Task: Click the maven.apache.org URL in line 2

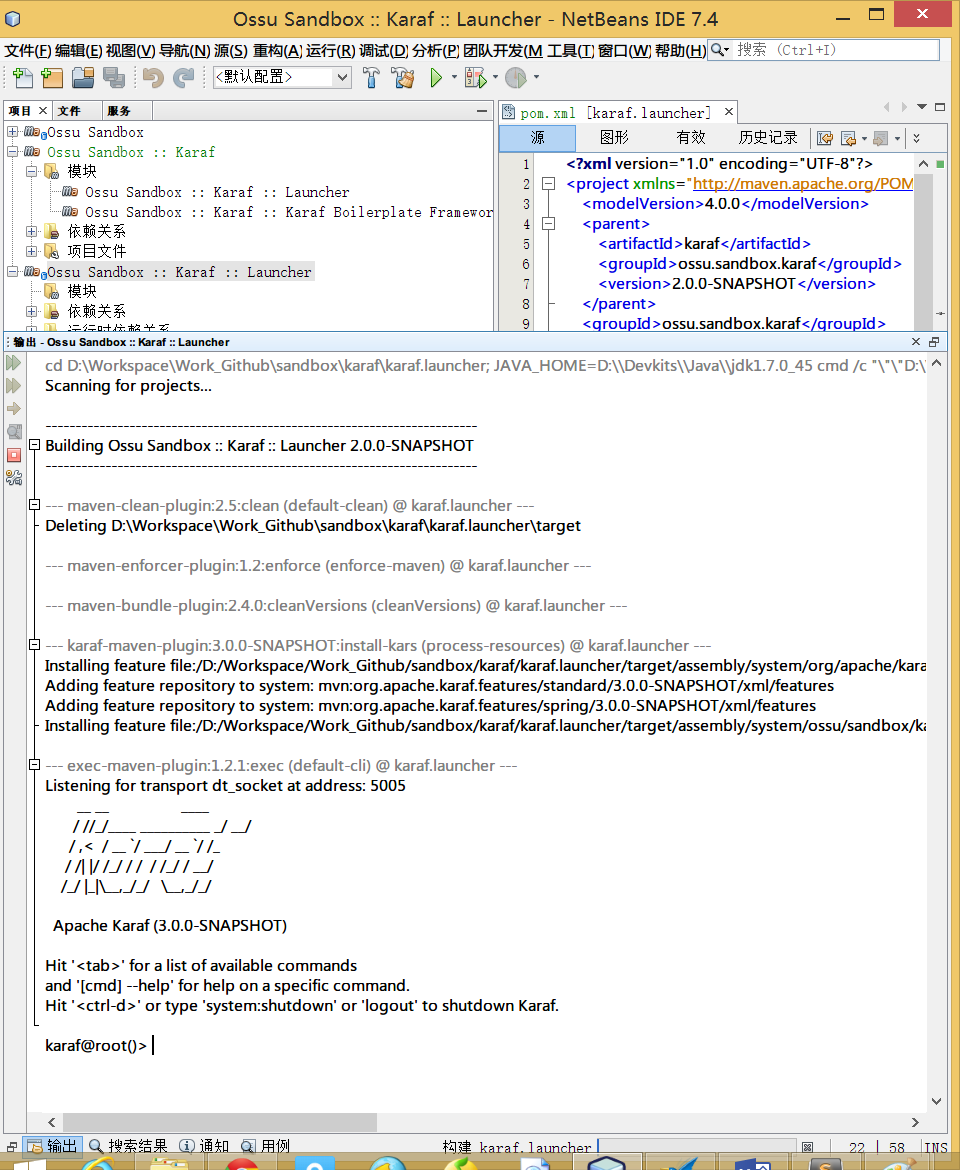Action: coord(803,184)
